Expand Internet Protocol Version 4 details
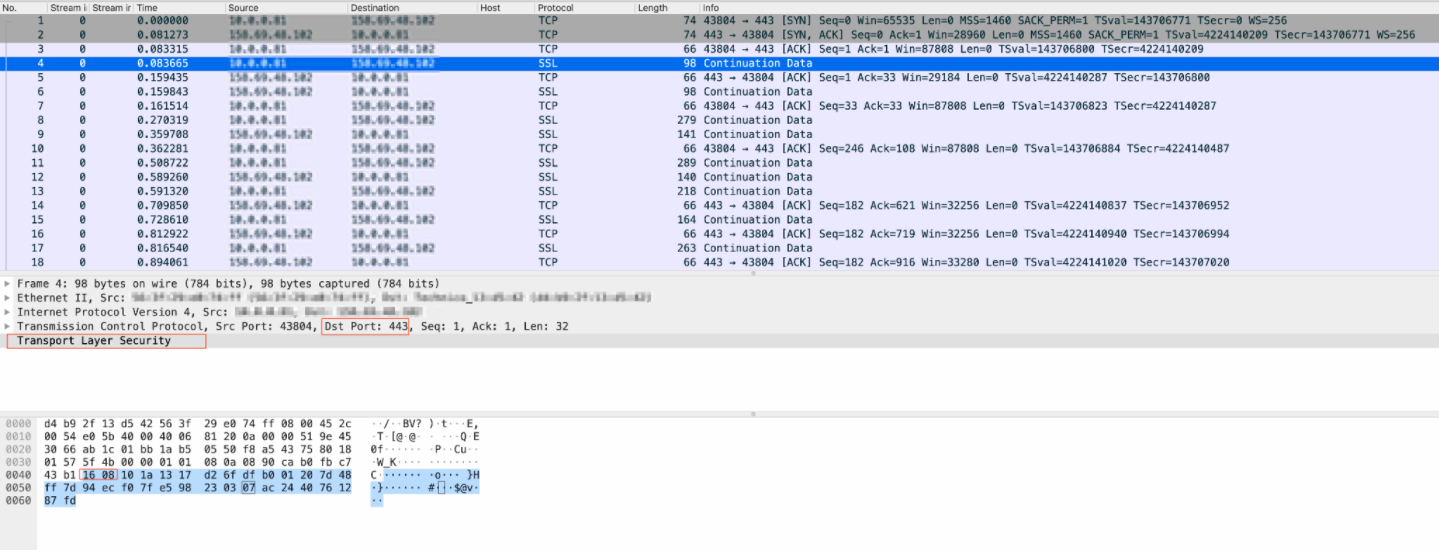 pyautogui.click(x=8, y=312)
